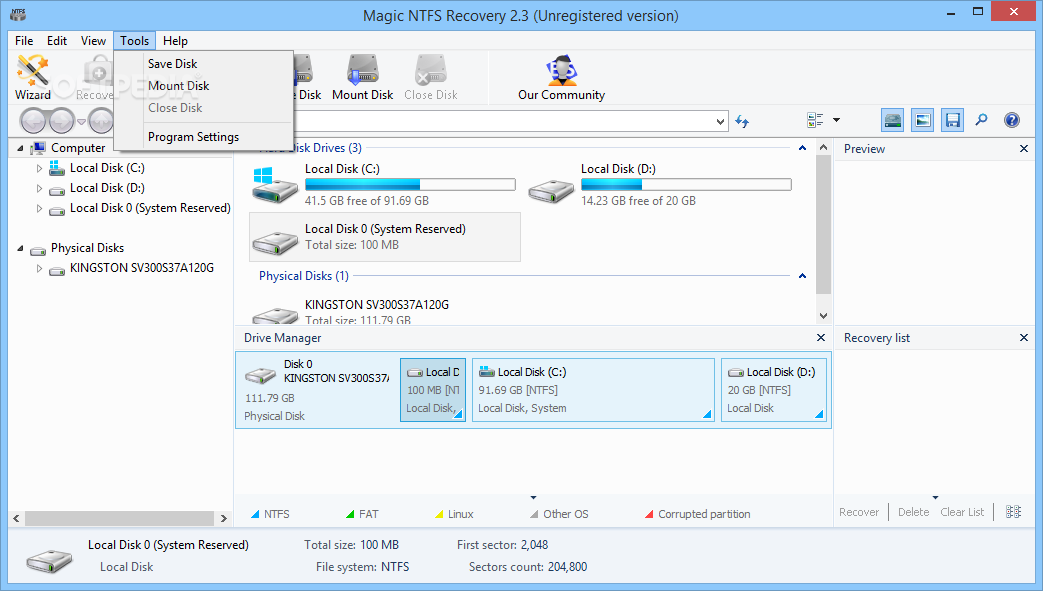1043x591 pixels.
Task: Click the Close Disk toolbar icon
Action: coord(430,77)
